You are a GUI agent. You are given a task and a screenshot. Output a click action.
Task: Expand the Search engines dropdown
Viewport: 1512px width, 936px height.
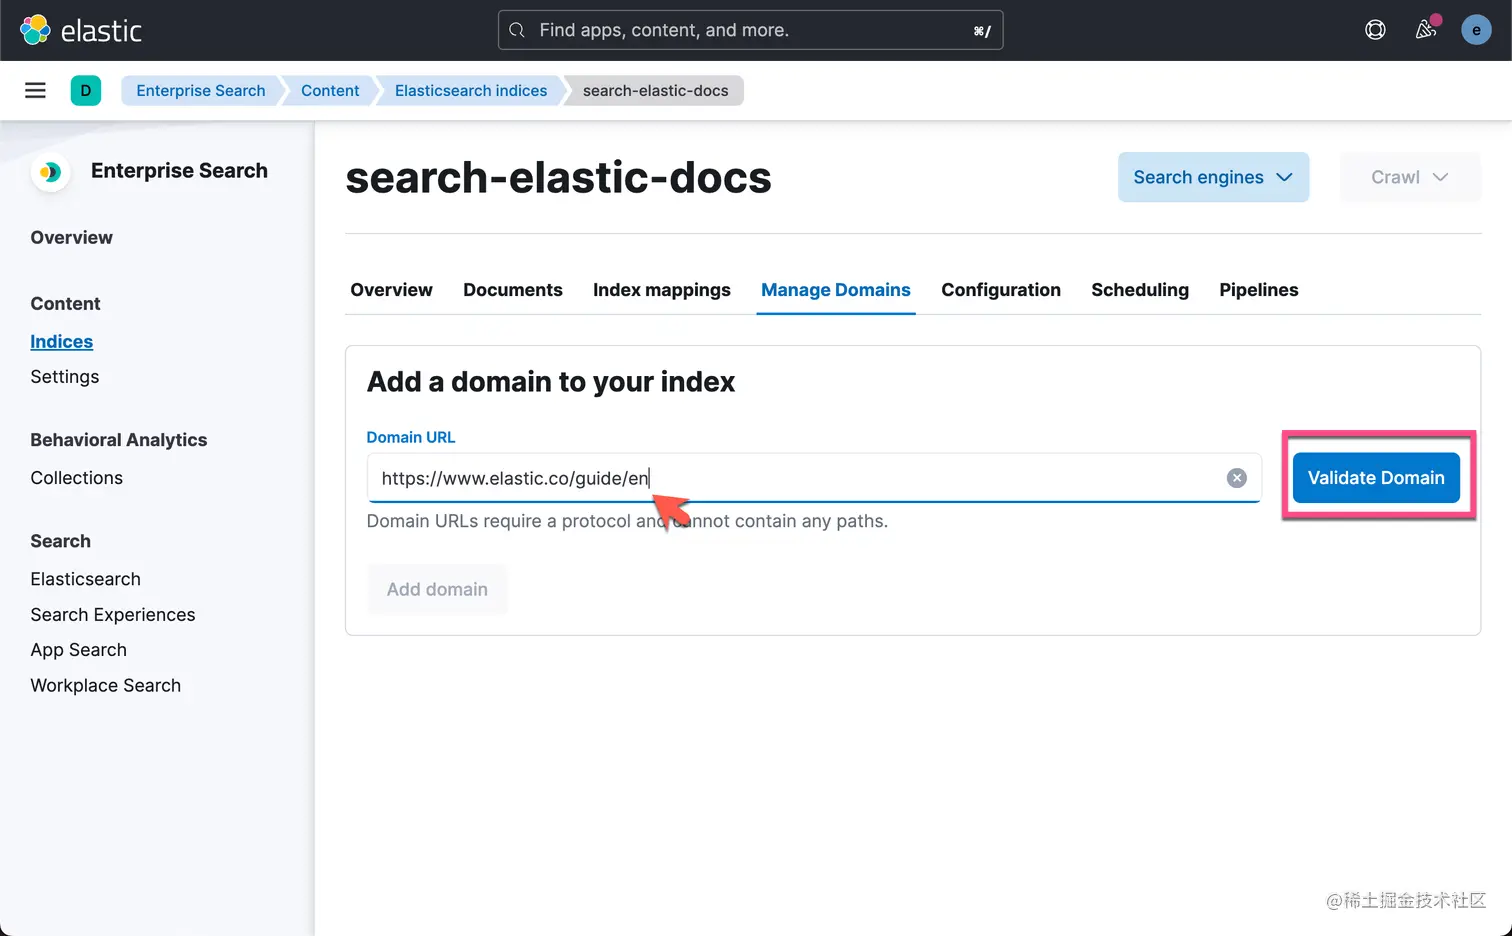[1213, 177]
